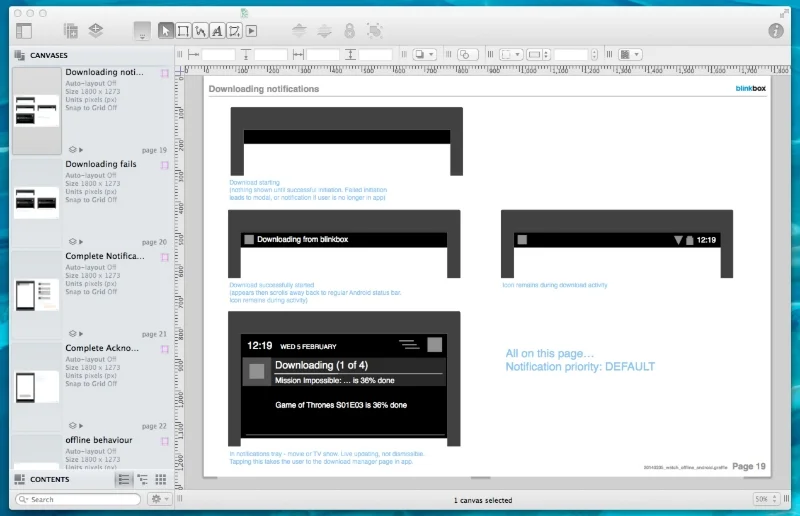Select the Line tool
Image resolution: width=800 pixels, height=516 pixels.
tap(200, 31)
